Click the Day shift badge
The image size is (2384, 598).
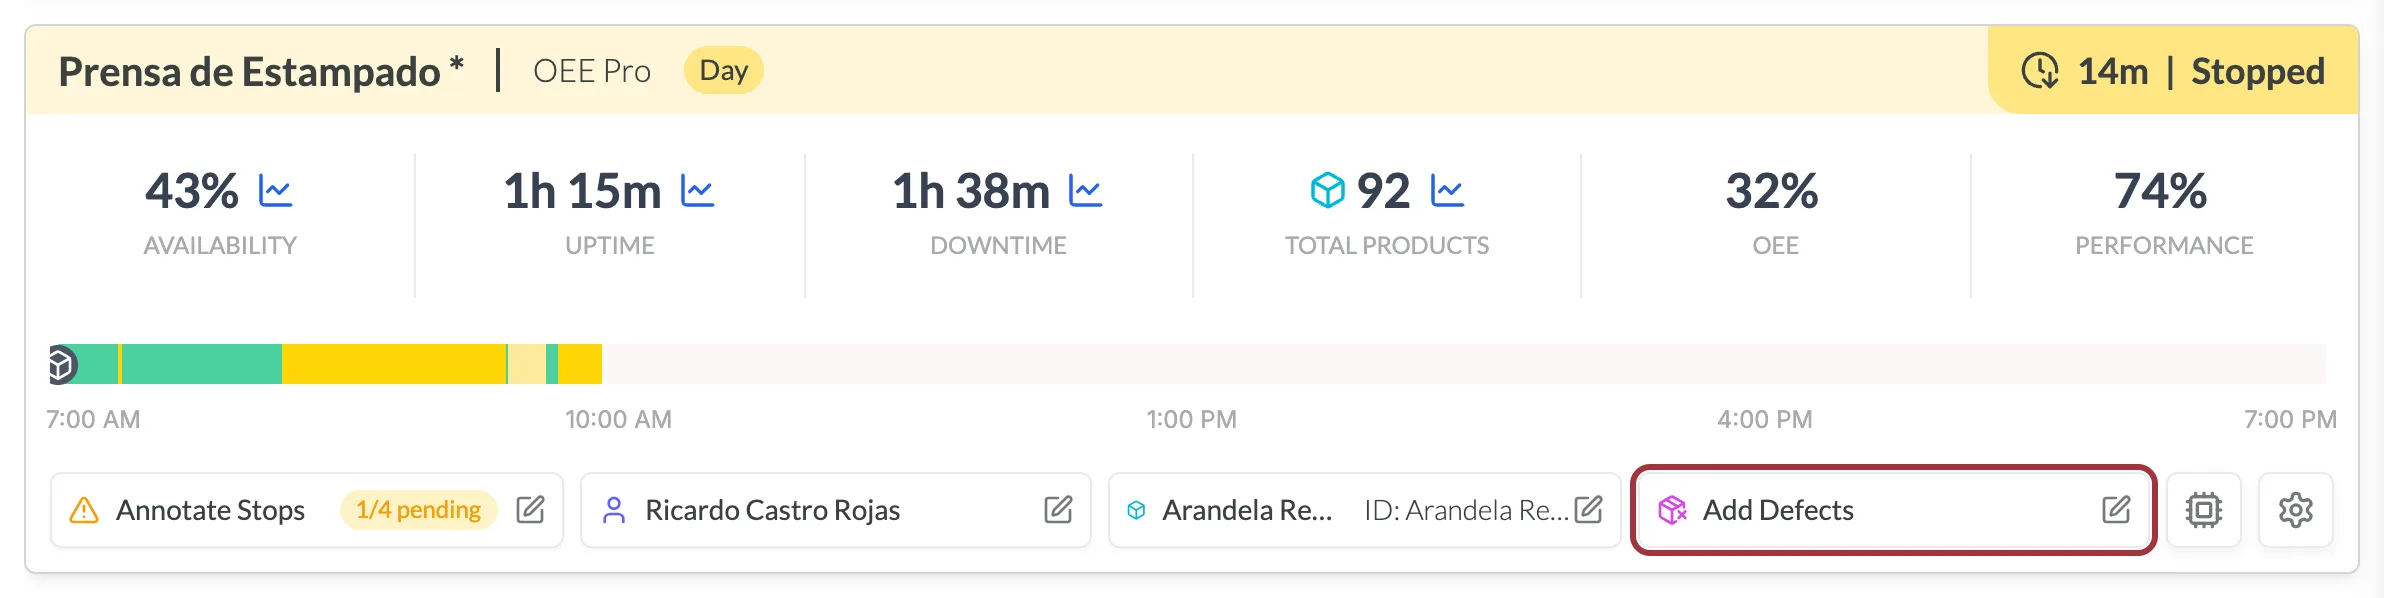pyautogui.click(x=724, y=70)
